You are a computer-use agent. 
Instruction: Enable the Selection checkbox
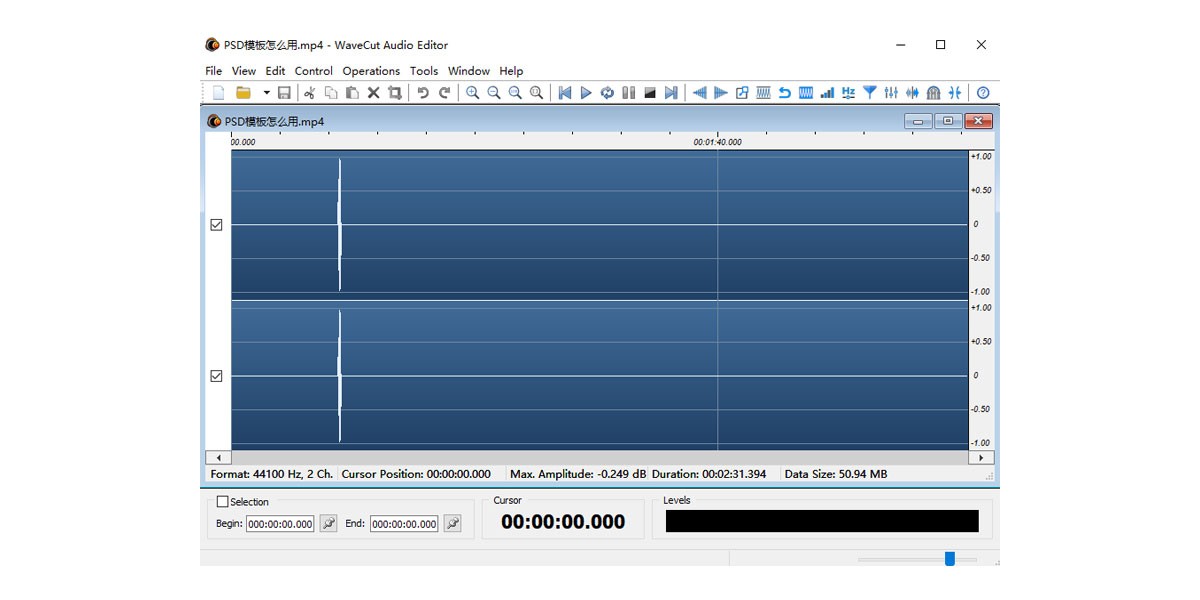click(223, 502)
